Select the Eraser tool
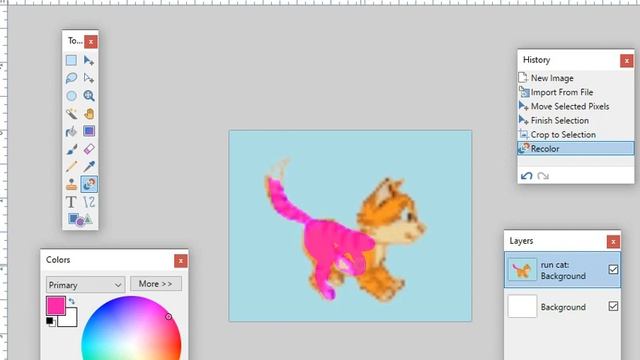 [89, 149]
